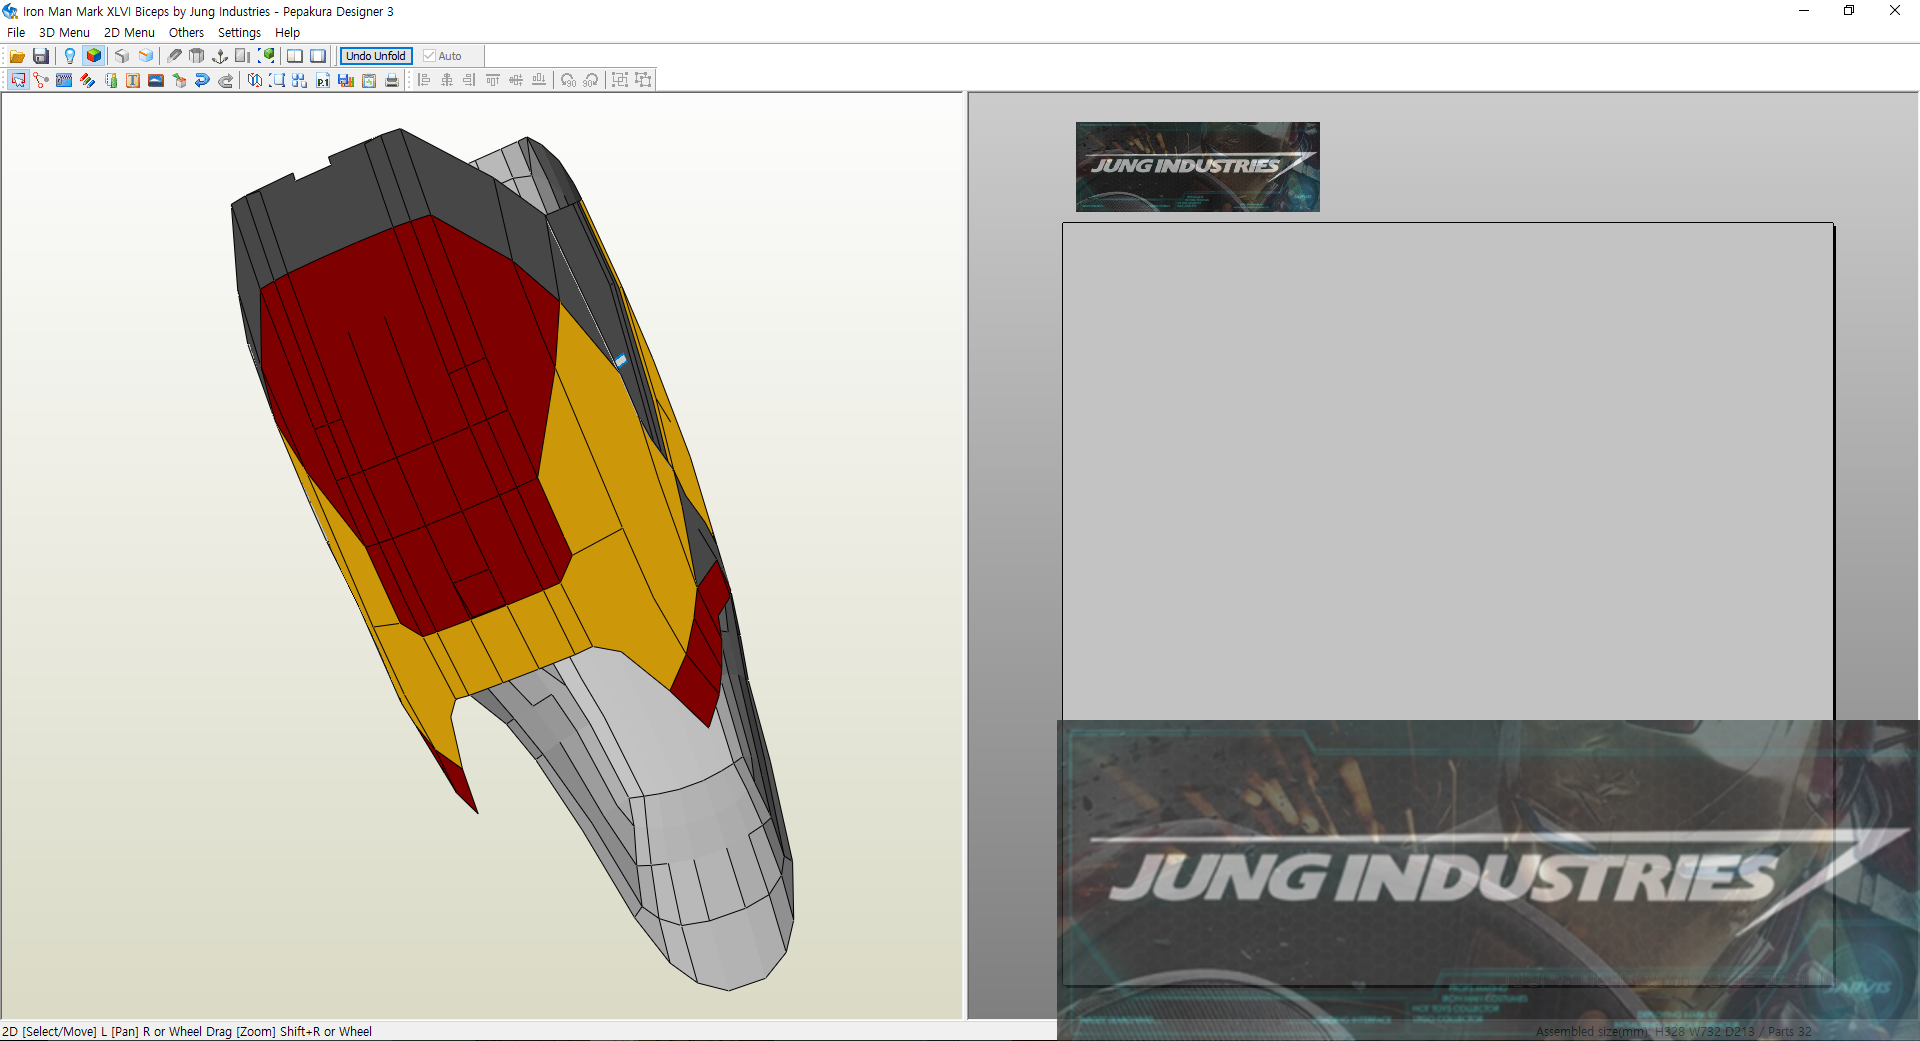Click the blue-orange cube view icon
Image resolution: width=1920 pixels, height=1041 pixels.
(x=146, y=56)
